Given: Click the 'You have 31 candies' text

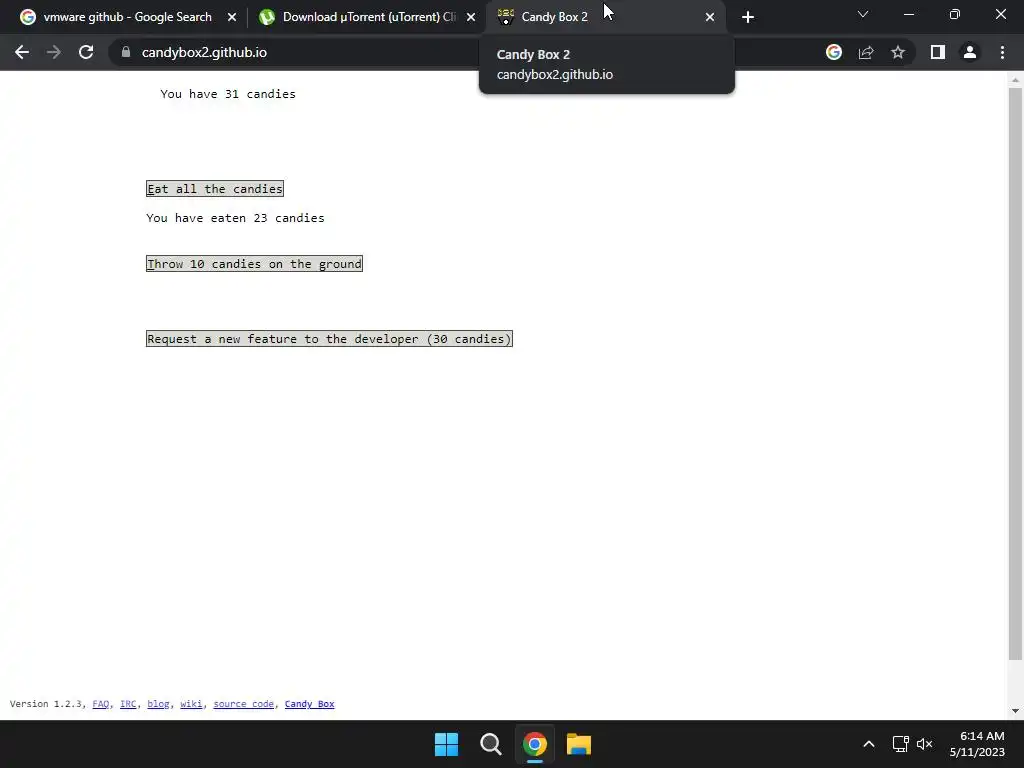Looking at the screenshot, I should pyautogui.click(x=228, y=94).
